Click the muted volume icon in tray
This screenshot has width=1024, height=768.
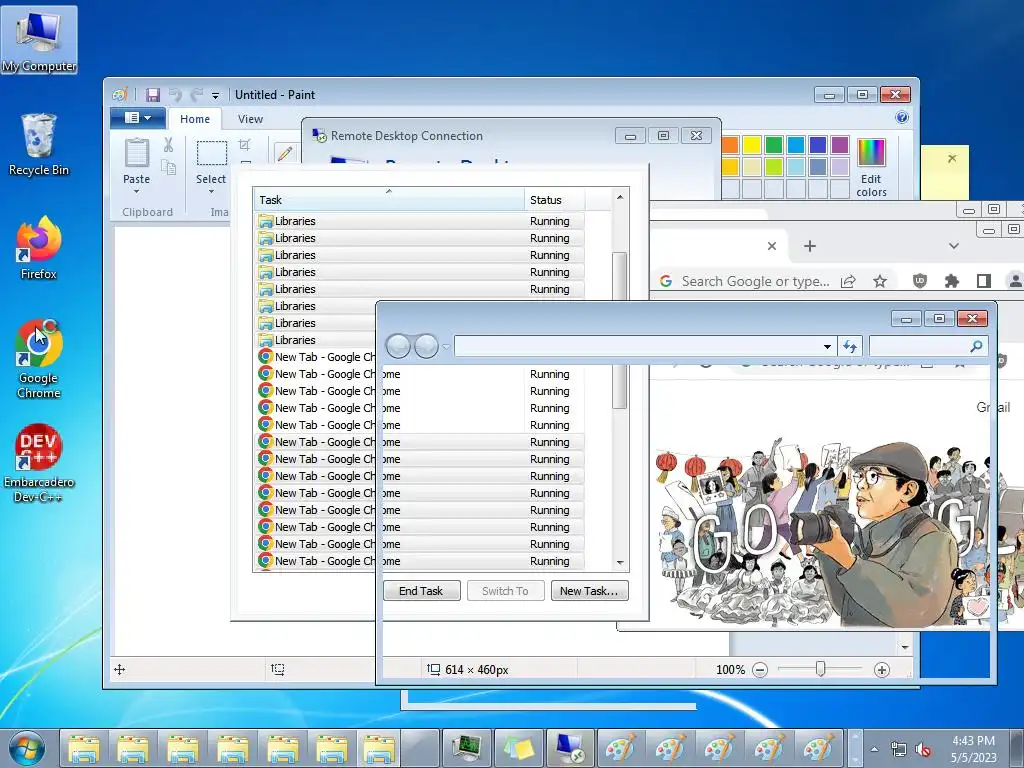pyautogui.click(x=923, y=749)
